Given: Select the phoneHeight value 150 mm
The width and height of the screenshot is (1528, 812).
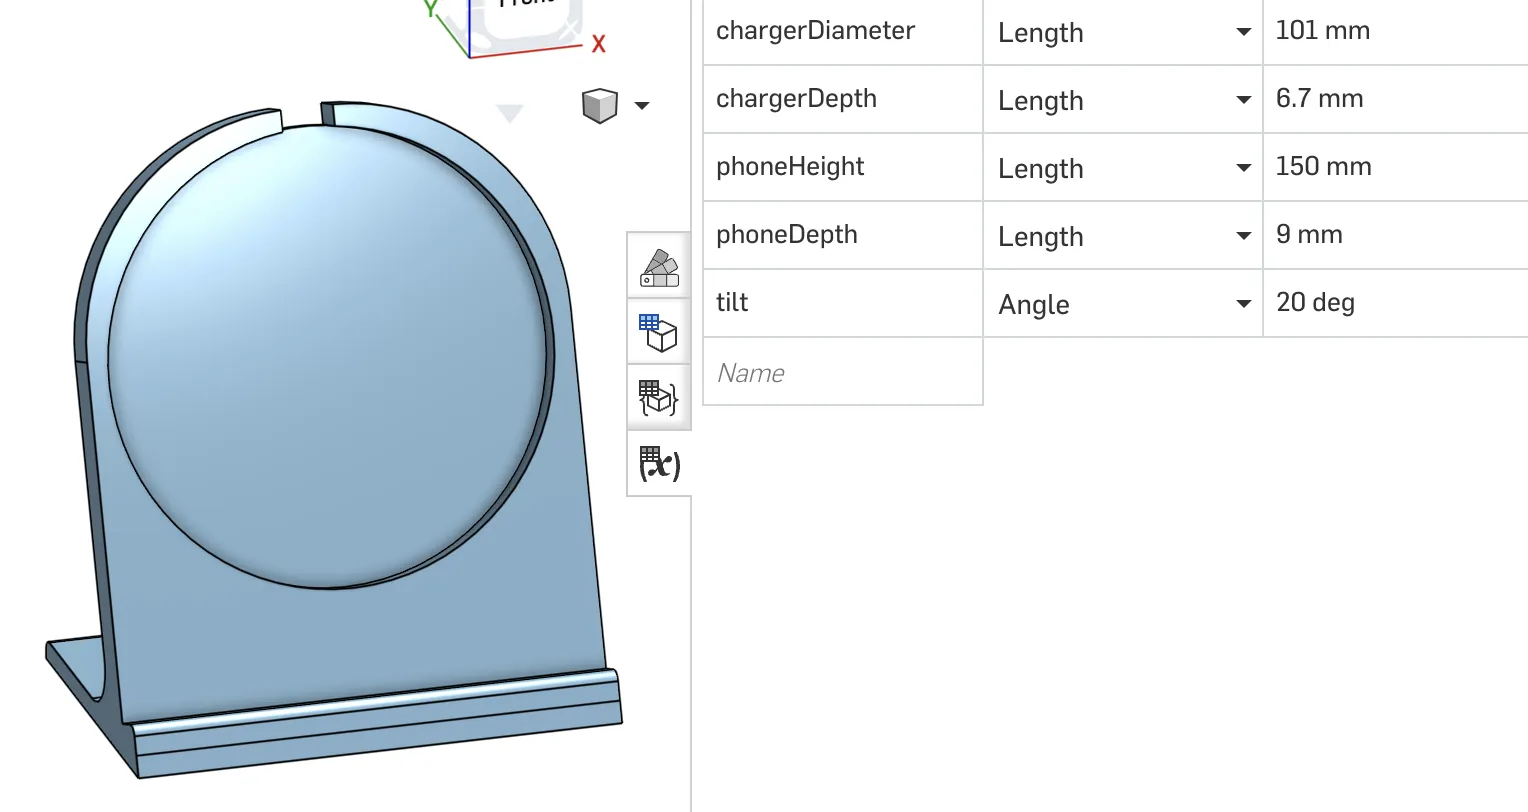Looking at the screenshot, I should 1323,167.
